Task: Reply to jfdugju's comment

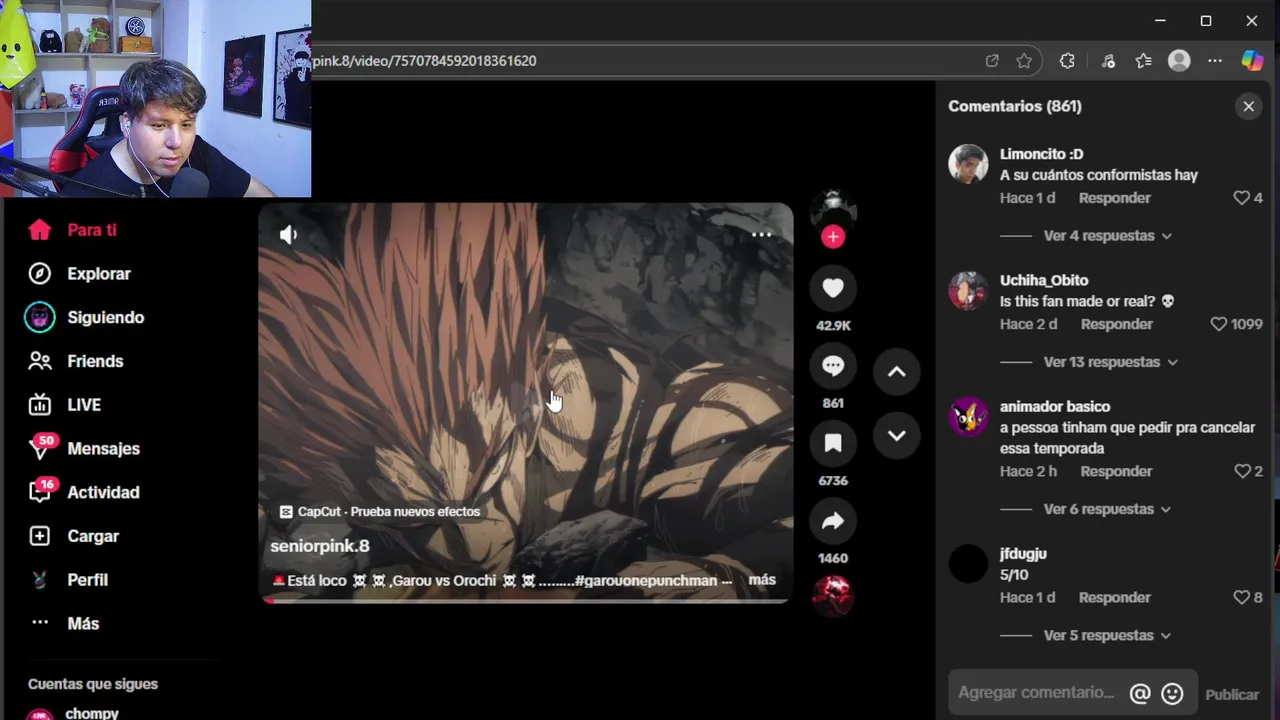Action: (x=1114, y=597)
